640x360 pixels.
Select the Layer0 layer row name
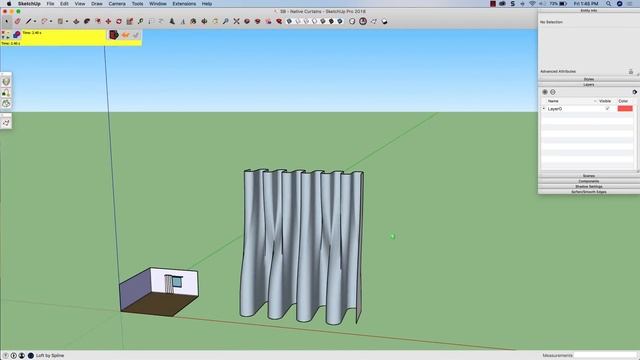pyautogui.click(x=555, y=109)
